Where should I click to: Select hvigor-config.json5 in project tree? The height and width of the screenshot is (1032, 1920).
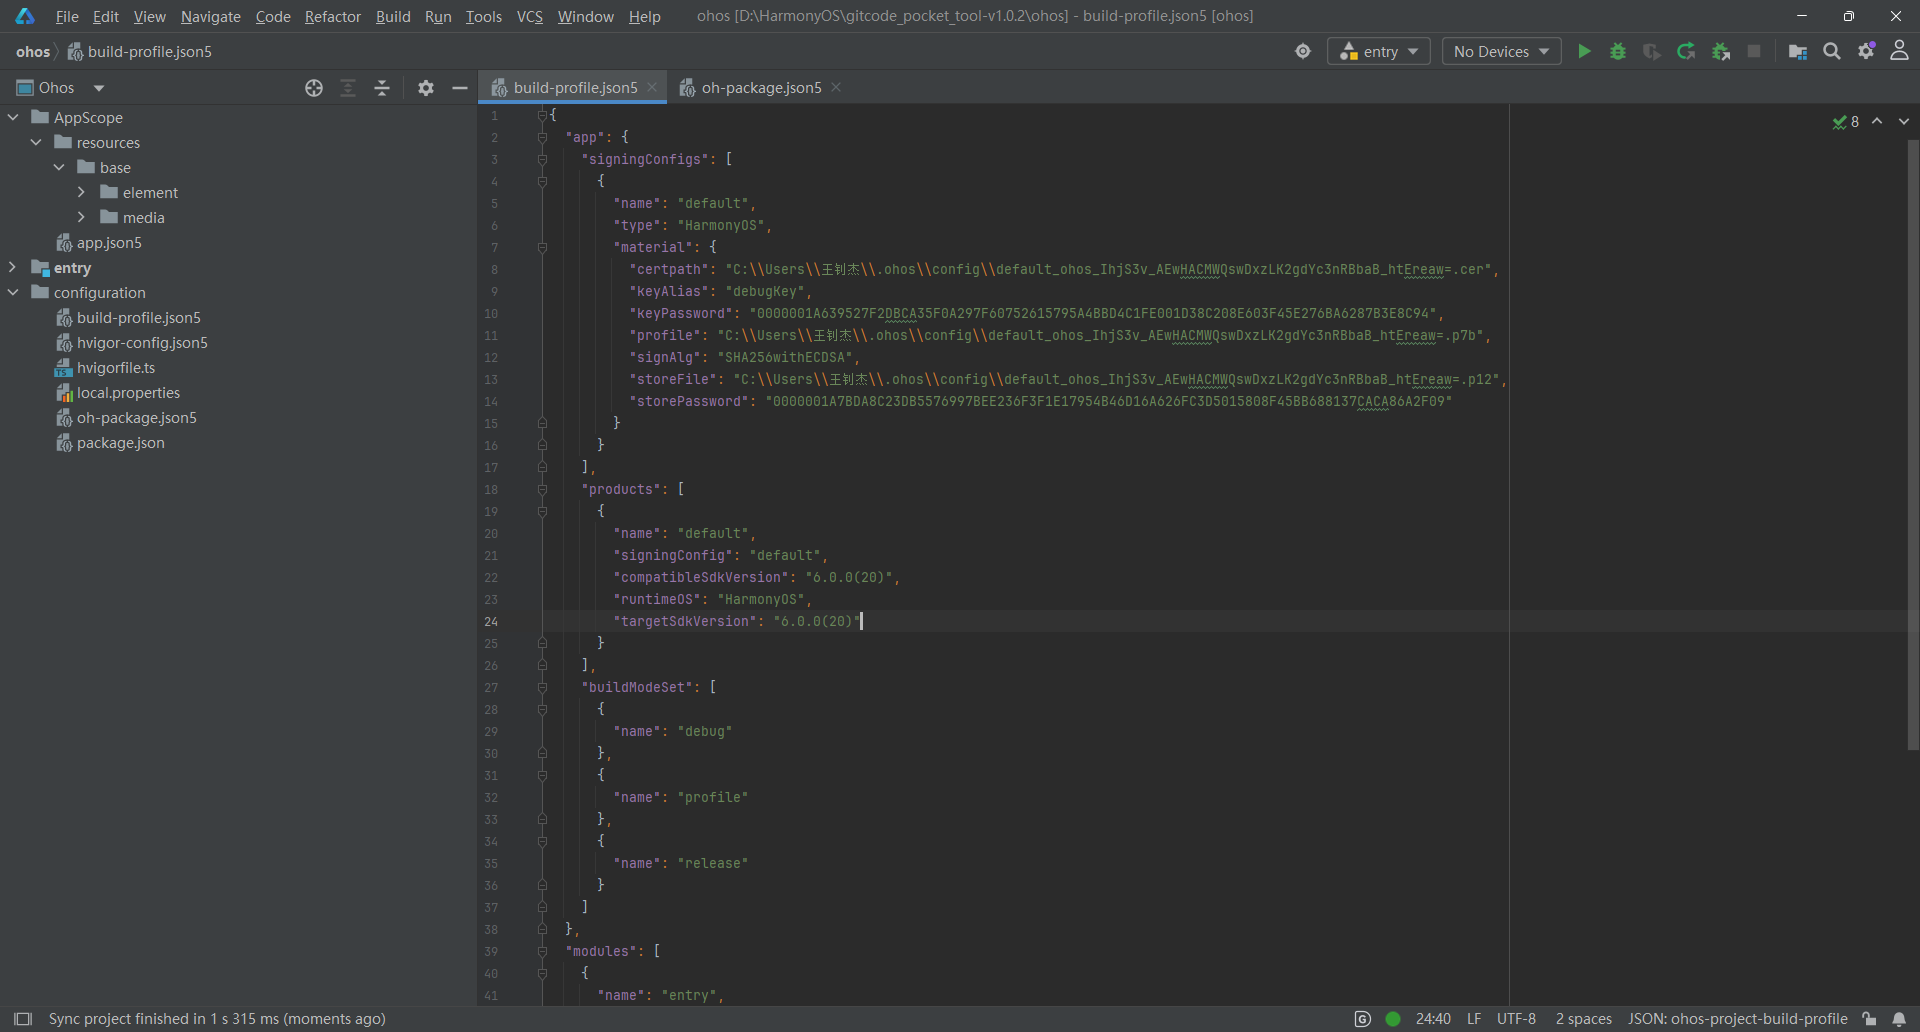(x=142, y=342)
